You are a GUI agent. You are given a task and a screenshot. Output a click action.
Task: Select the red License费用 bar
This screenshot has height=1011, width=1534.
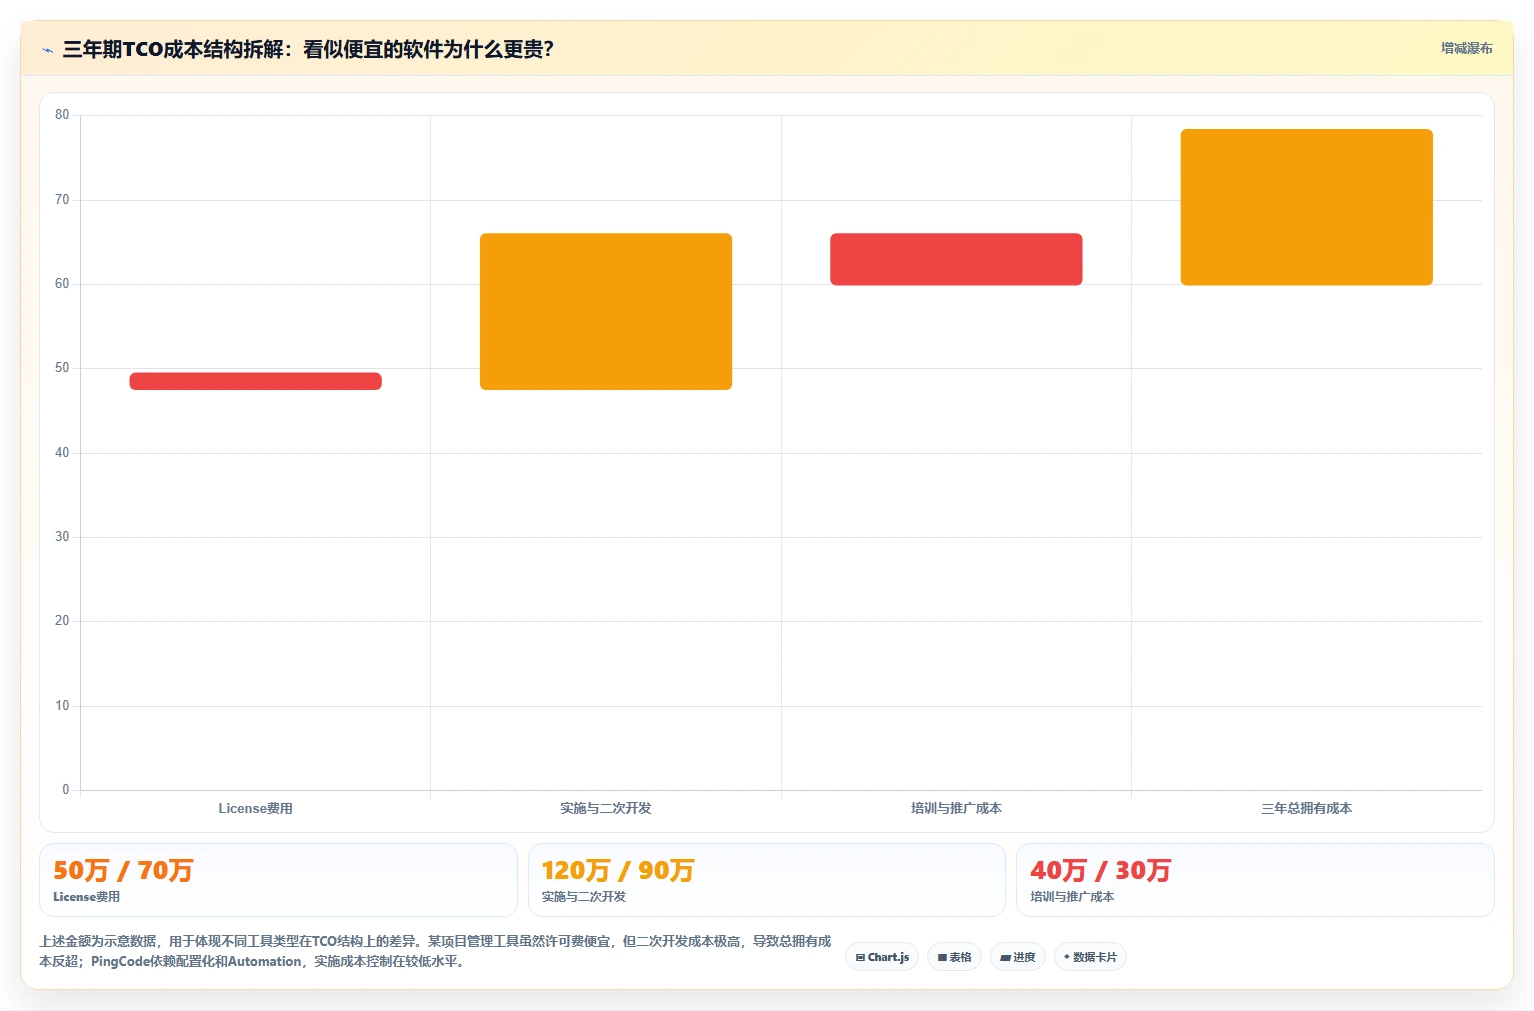pos(256,381)
